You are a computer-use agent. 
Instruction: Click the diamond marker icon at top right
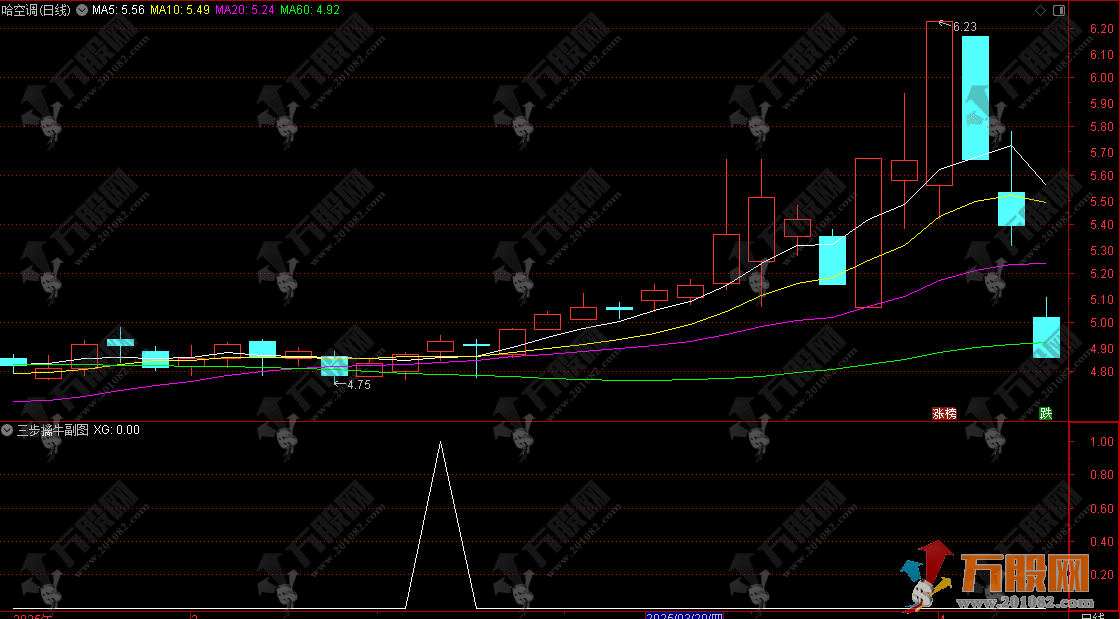point(1040,10)
